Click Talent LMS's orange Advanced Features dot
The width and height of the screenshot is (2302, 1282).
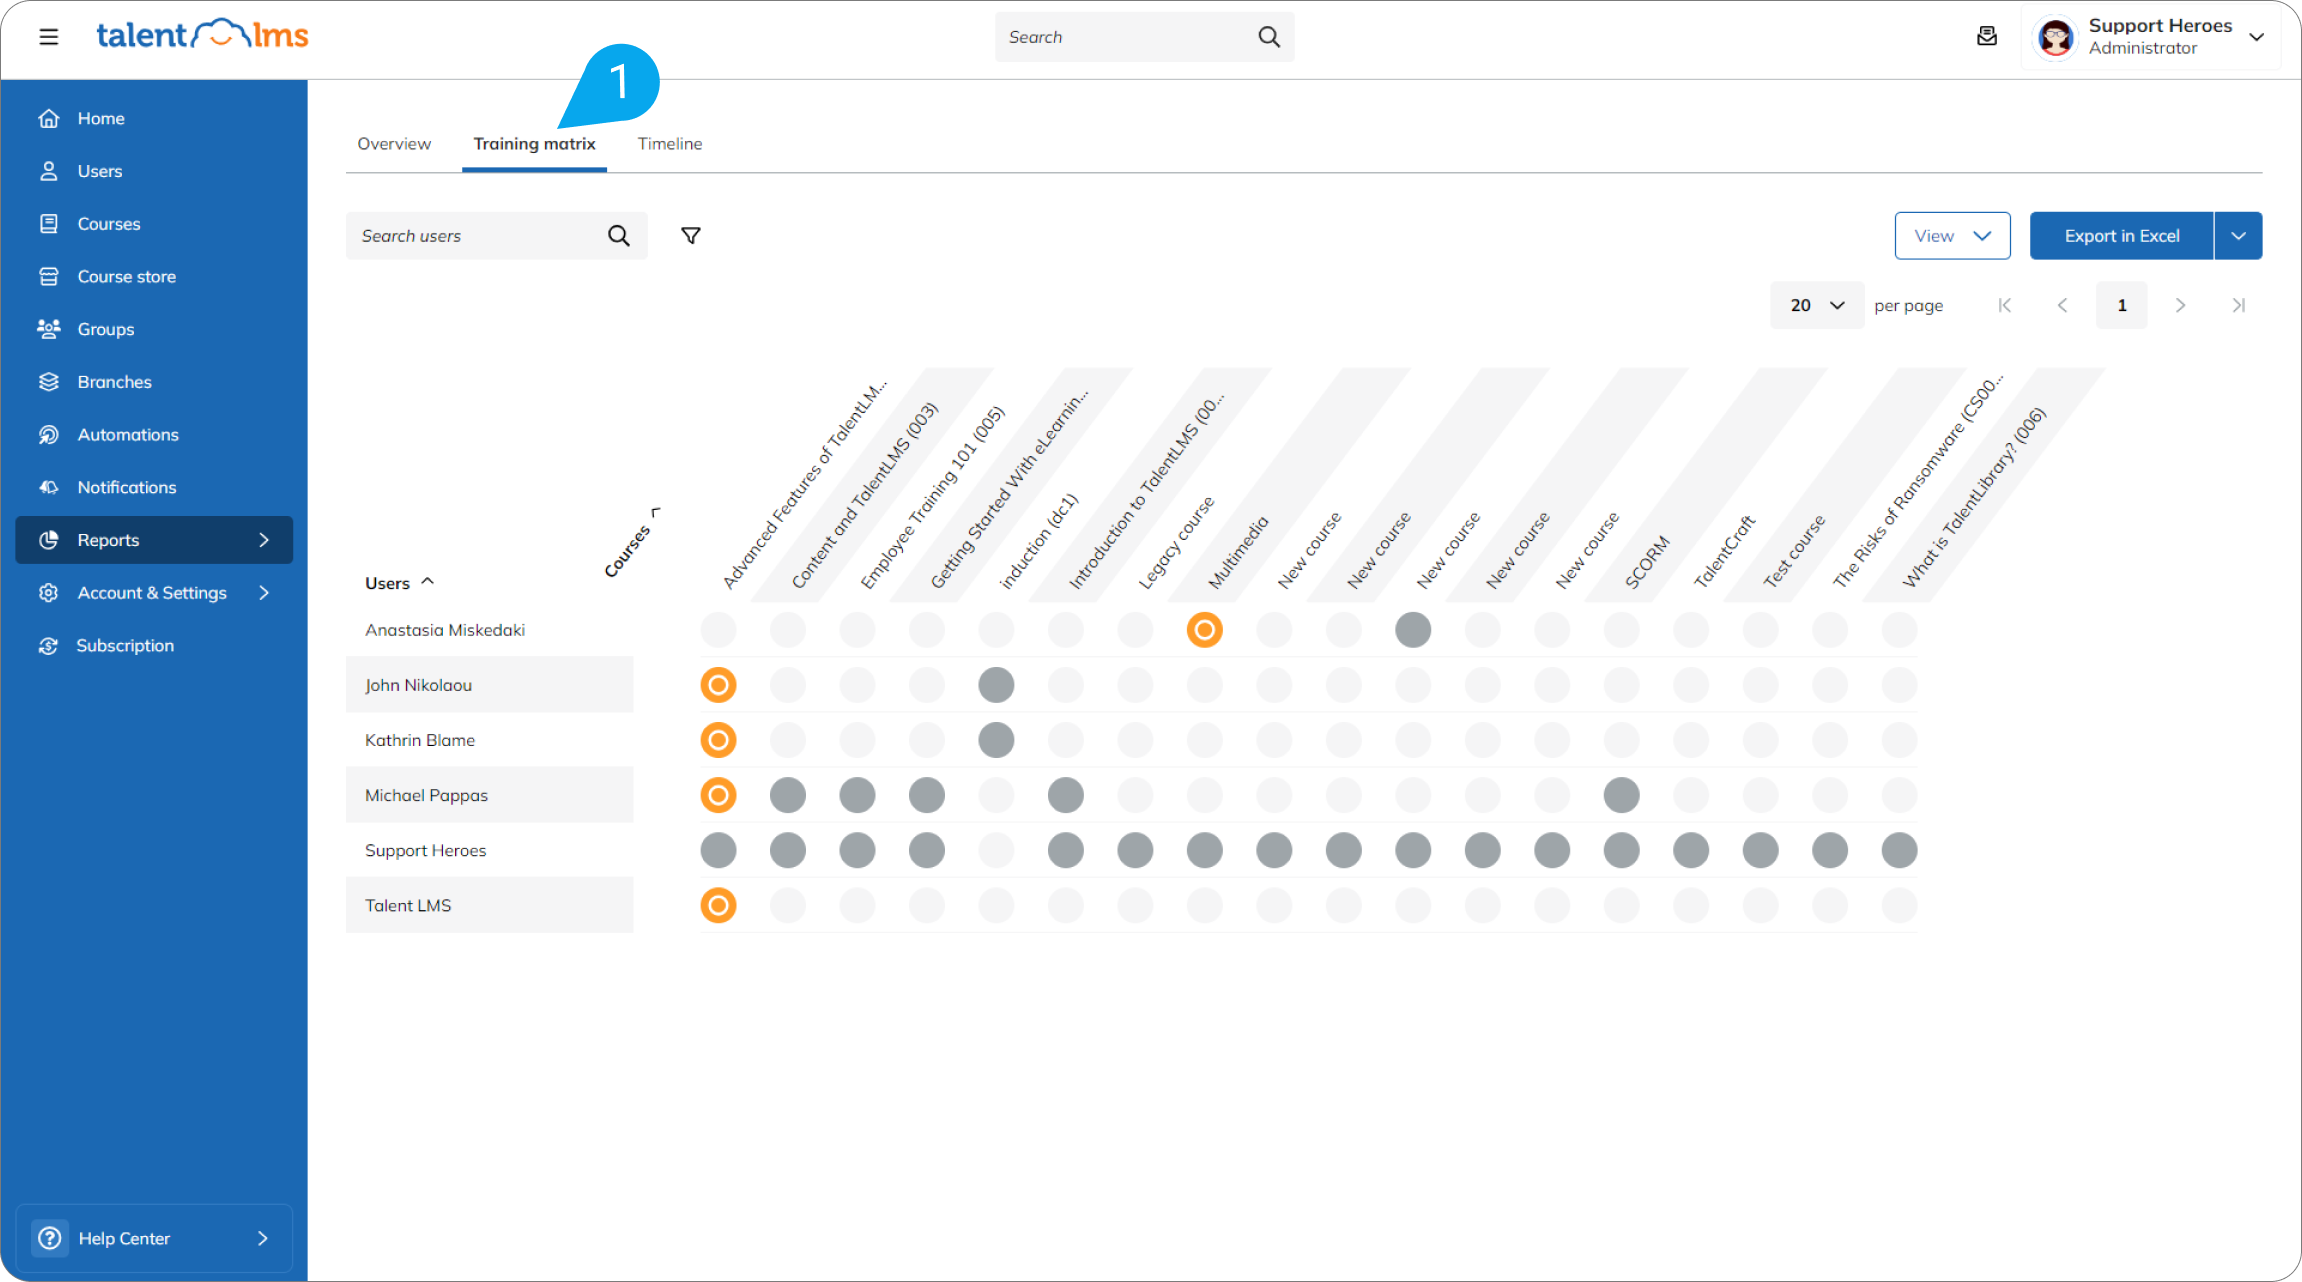(718, 905)
